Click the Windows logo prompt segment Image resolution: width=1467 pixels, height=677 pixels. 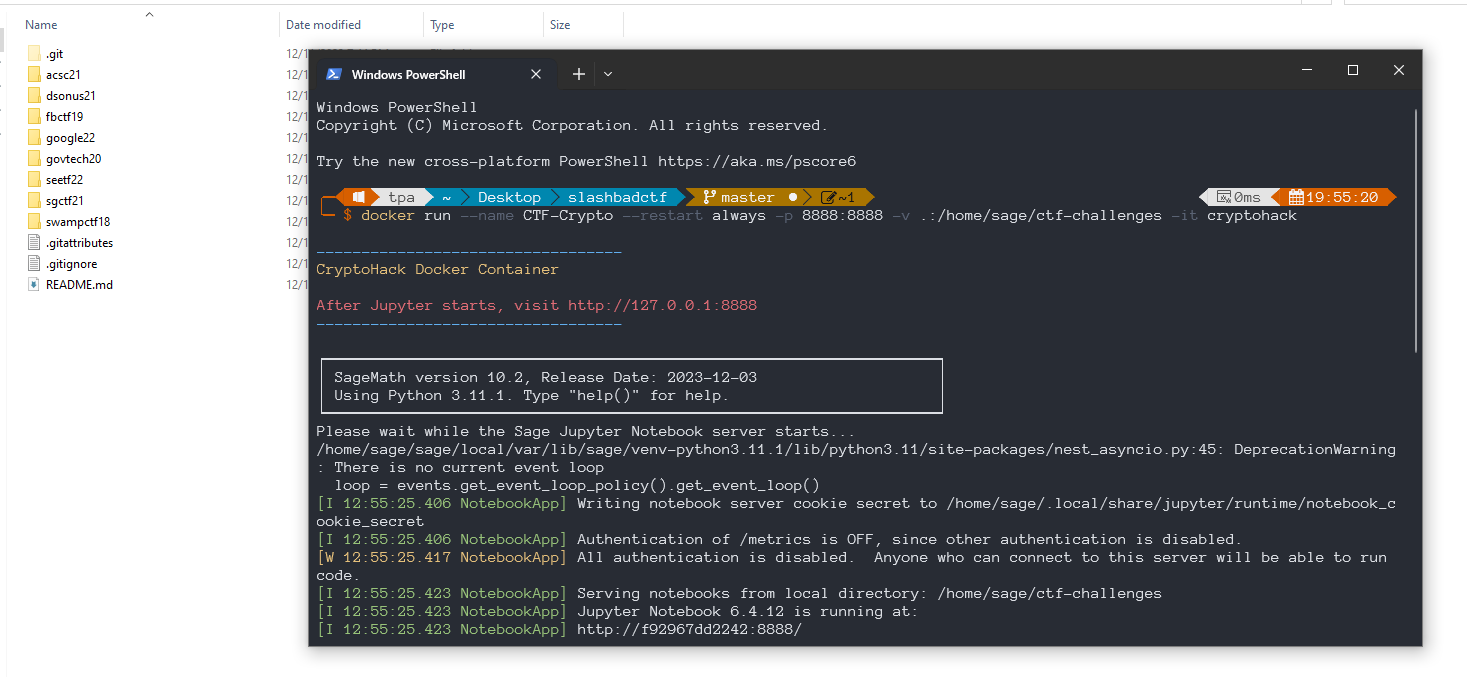pyautogui.click(x=358, y=198)
